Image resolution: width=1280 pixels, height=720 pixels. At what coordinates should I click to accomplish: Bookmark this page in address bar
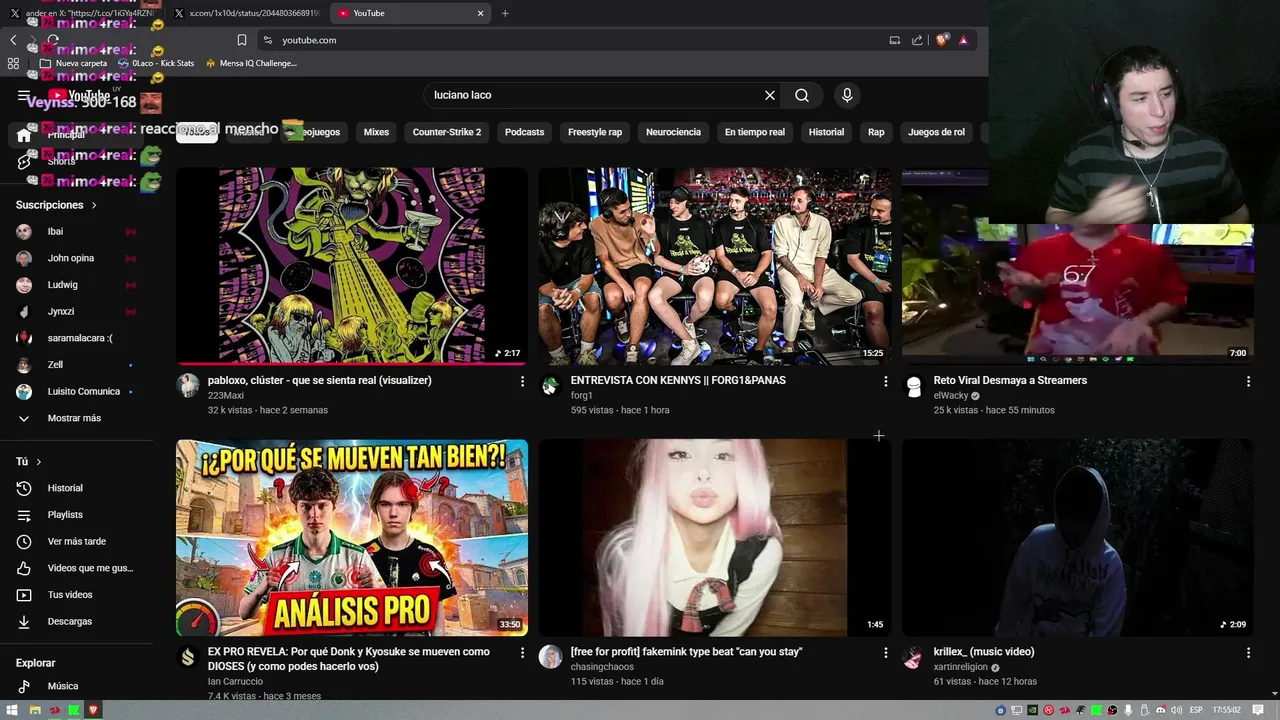click(242, 40)
